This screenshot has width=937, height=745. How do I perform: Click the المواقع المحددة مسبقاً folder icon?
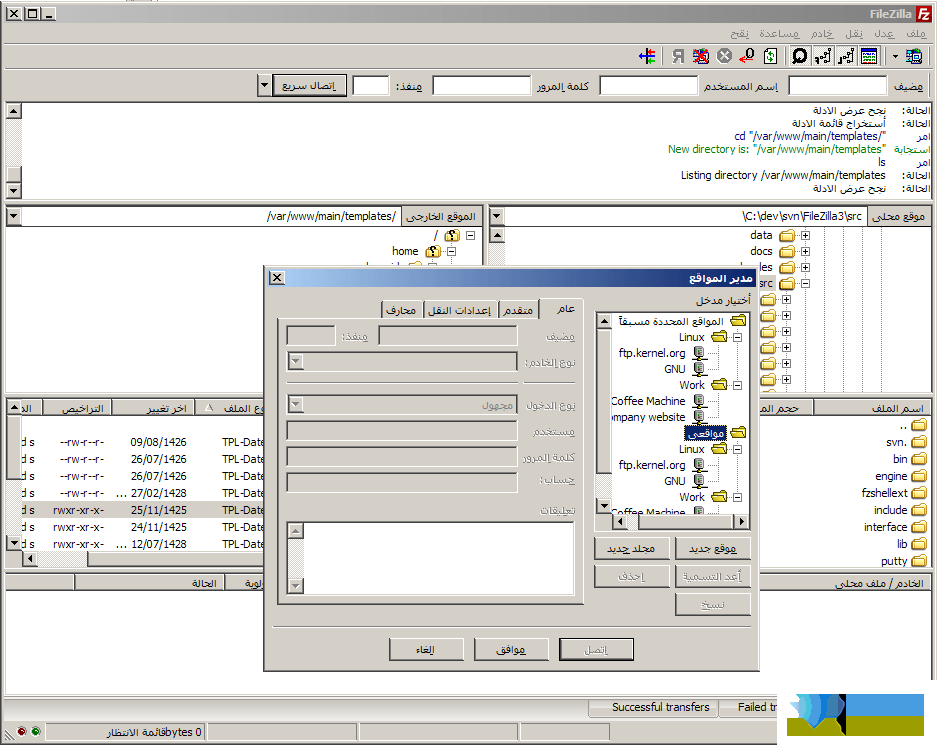[x=739, y=321]
